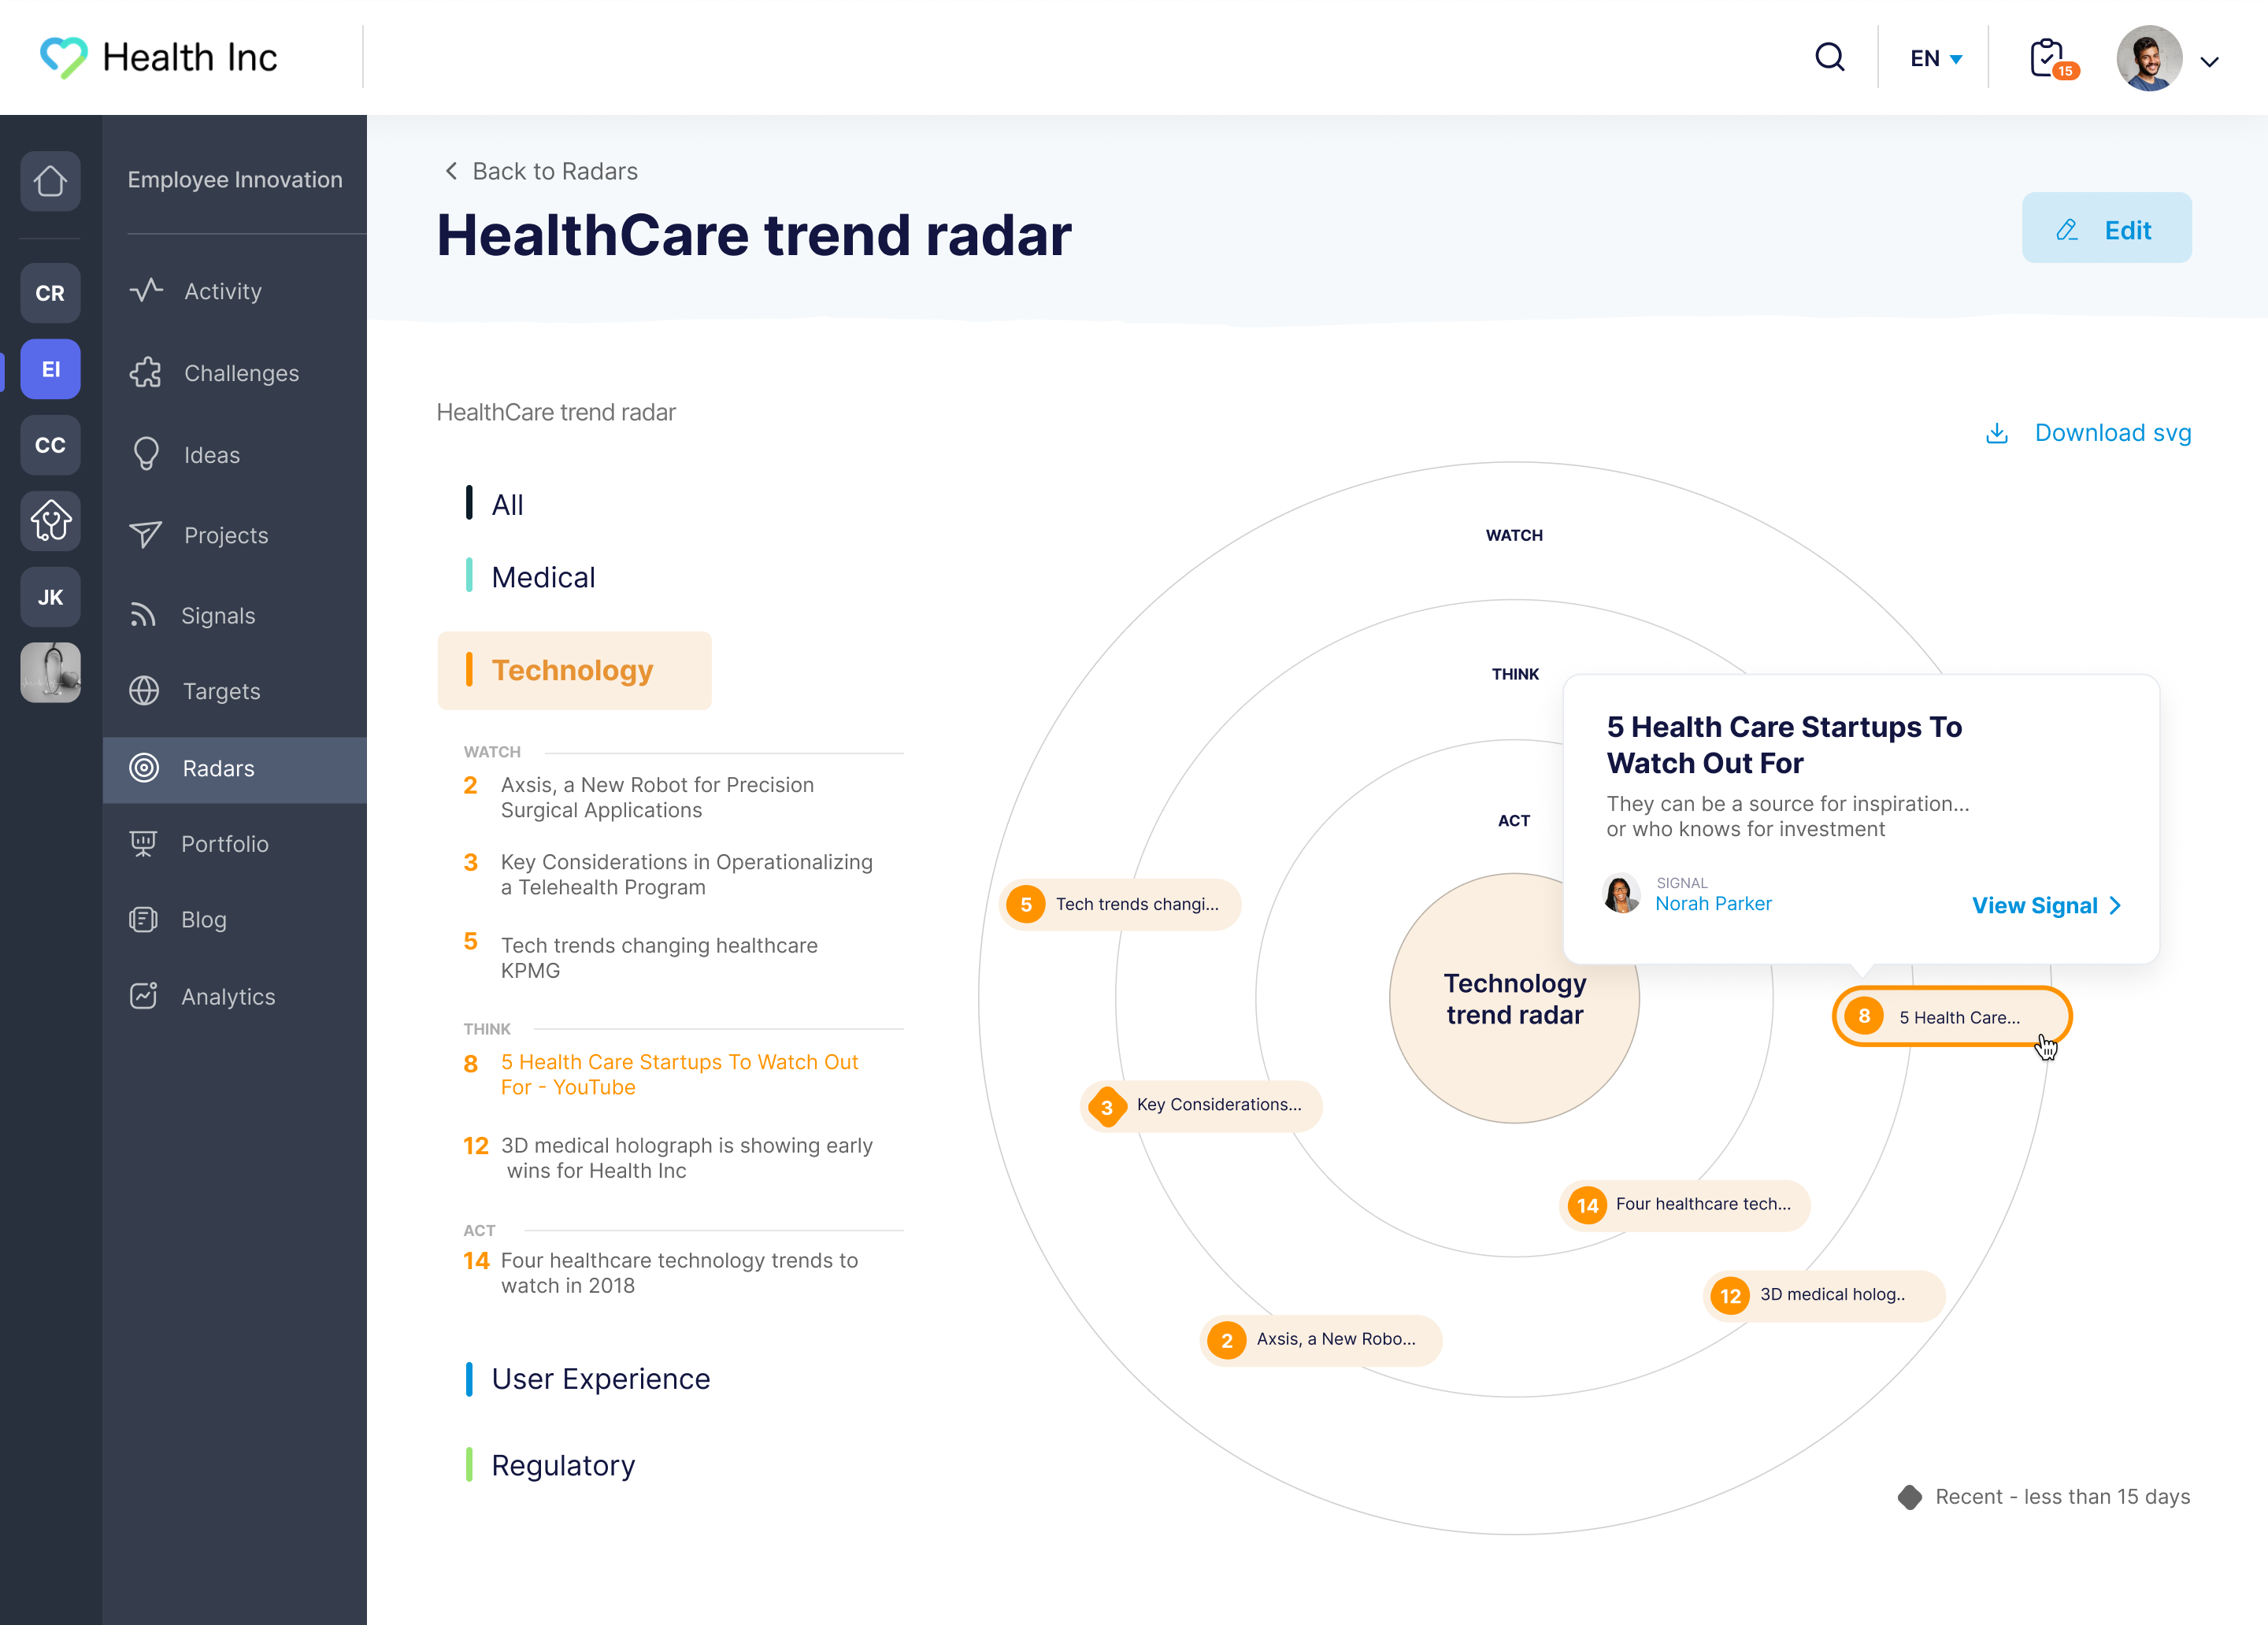Click the Analytics chart icon
Image resolution: width=2268 pixels, height=1625 pixels.
tap(143, 996)
